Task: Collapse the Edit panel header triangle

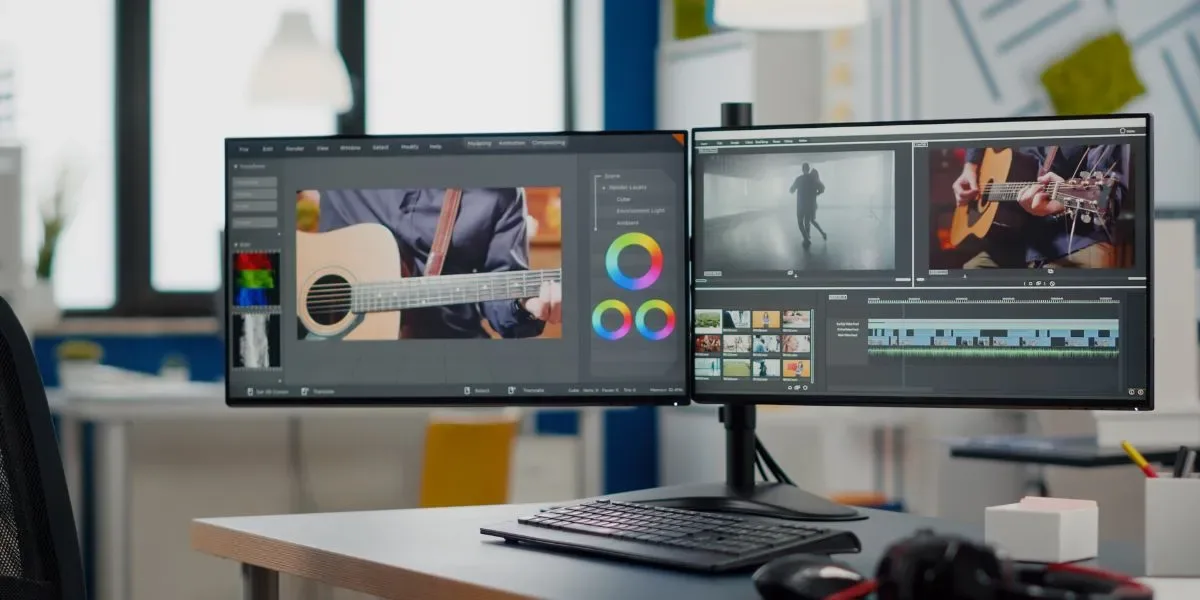Action: [x=234, y=244]
